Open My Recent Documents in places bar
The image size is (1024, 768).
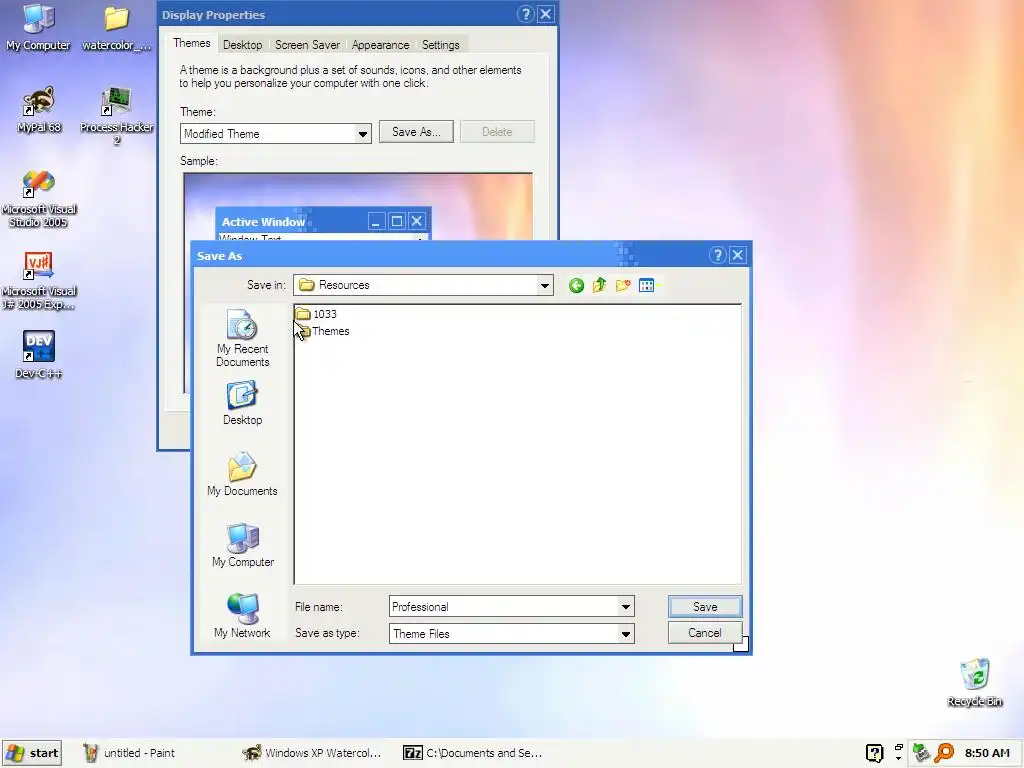[242, 338]
